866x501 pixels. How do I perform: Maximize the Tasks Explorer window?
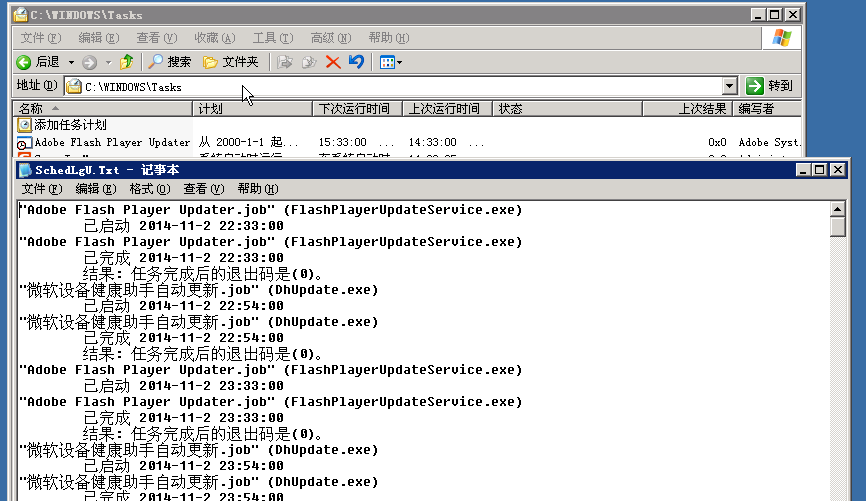click(774, 15)
